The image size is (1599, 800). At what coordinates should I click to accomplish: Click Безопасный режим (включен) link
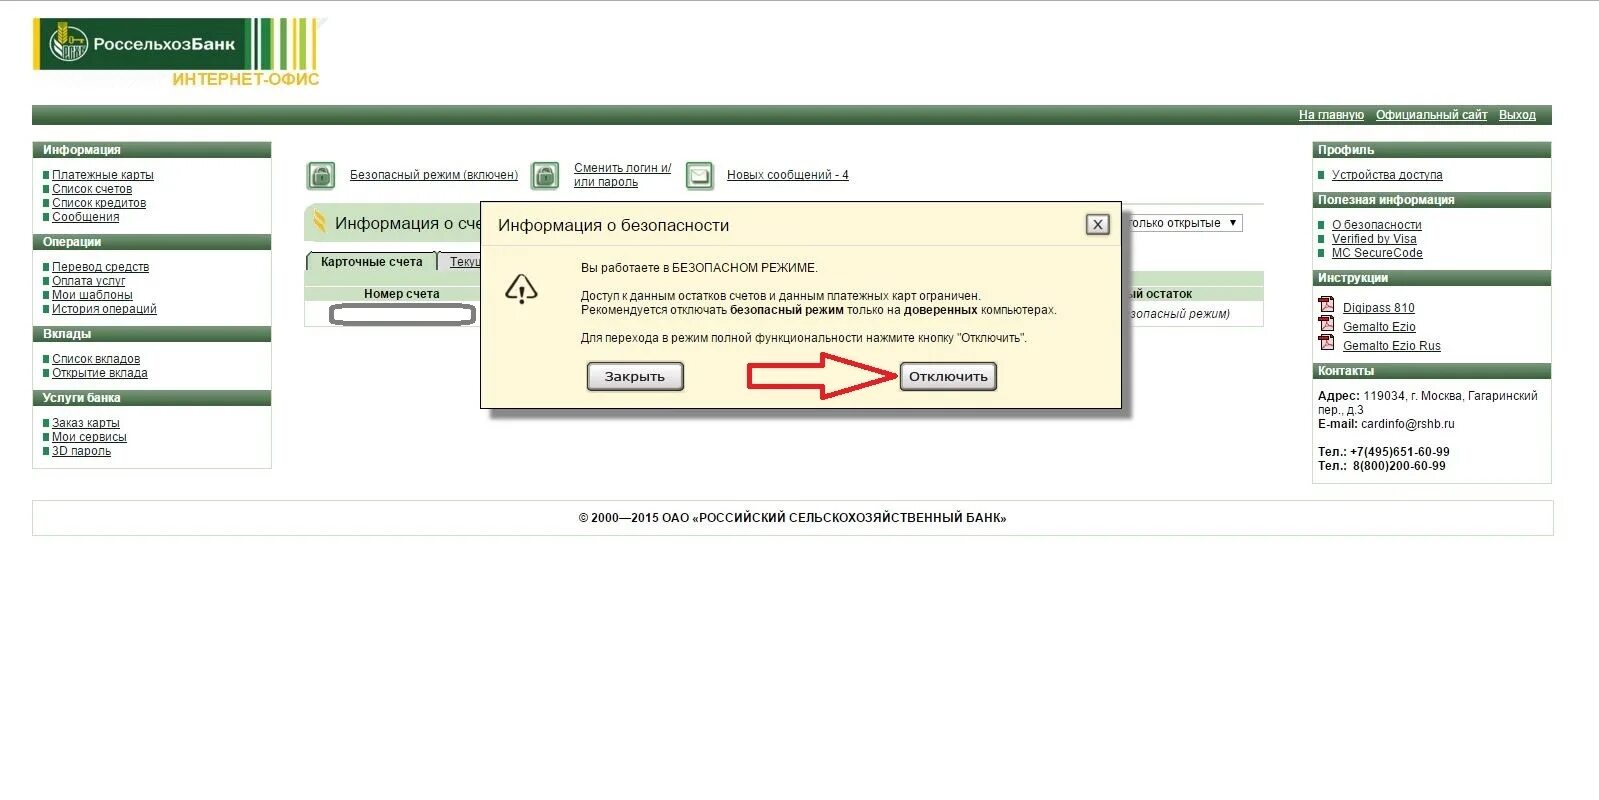[x=434, y=175]
